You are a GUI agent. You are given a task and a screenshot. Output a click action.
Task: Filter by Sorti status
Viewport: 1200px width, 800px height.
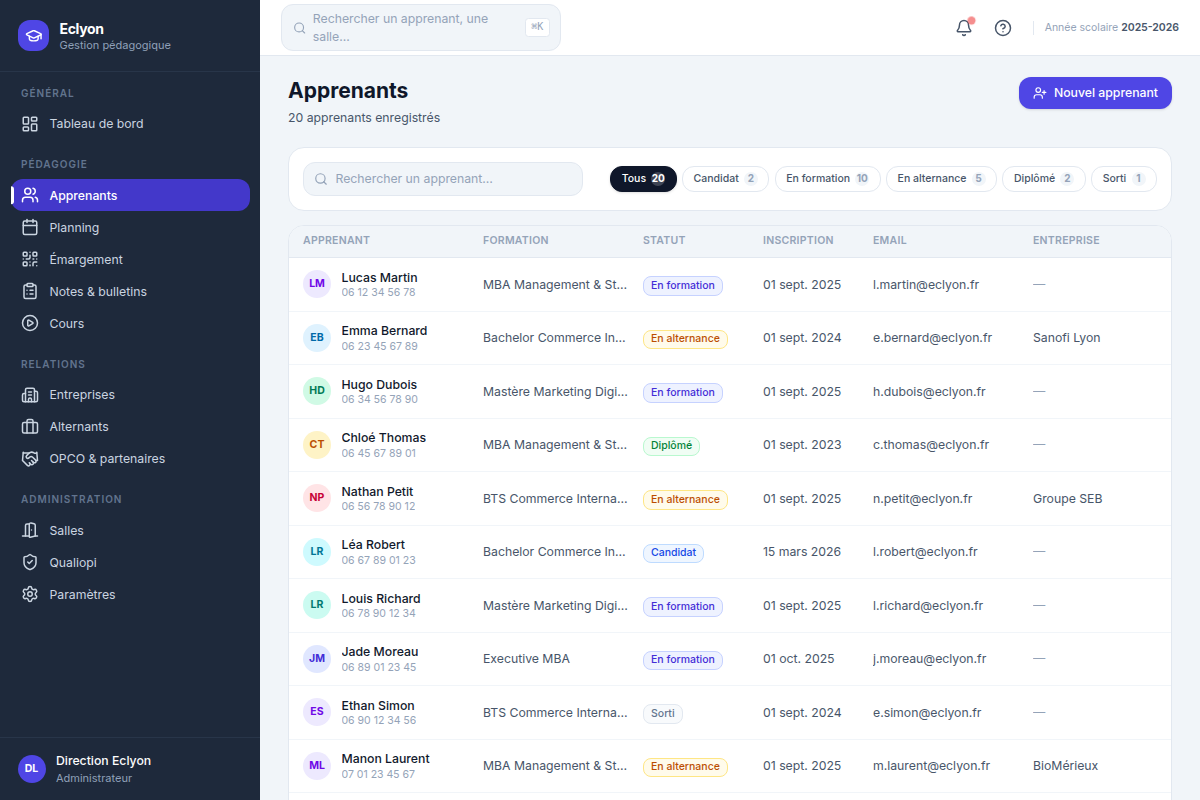tap(1124, 179)
